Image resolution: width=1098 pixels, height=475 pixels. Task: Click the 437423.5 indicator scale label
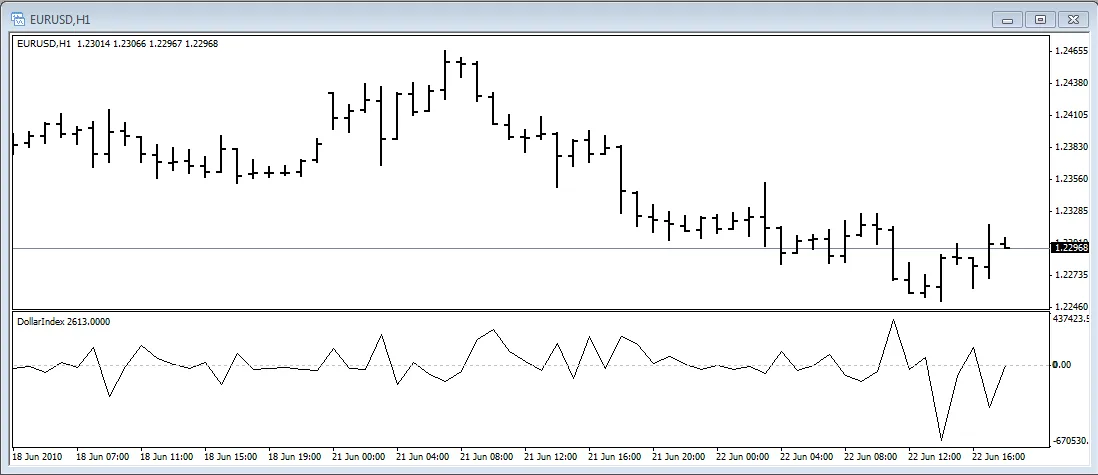(x=1070, y=318)
